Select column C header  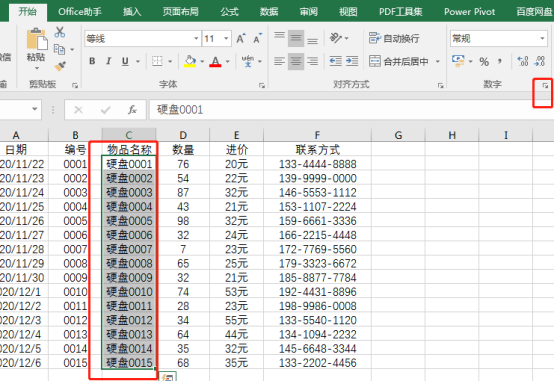(x=129, y=135)
